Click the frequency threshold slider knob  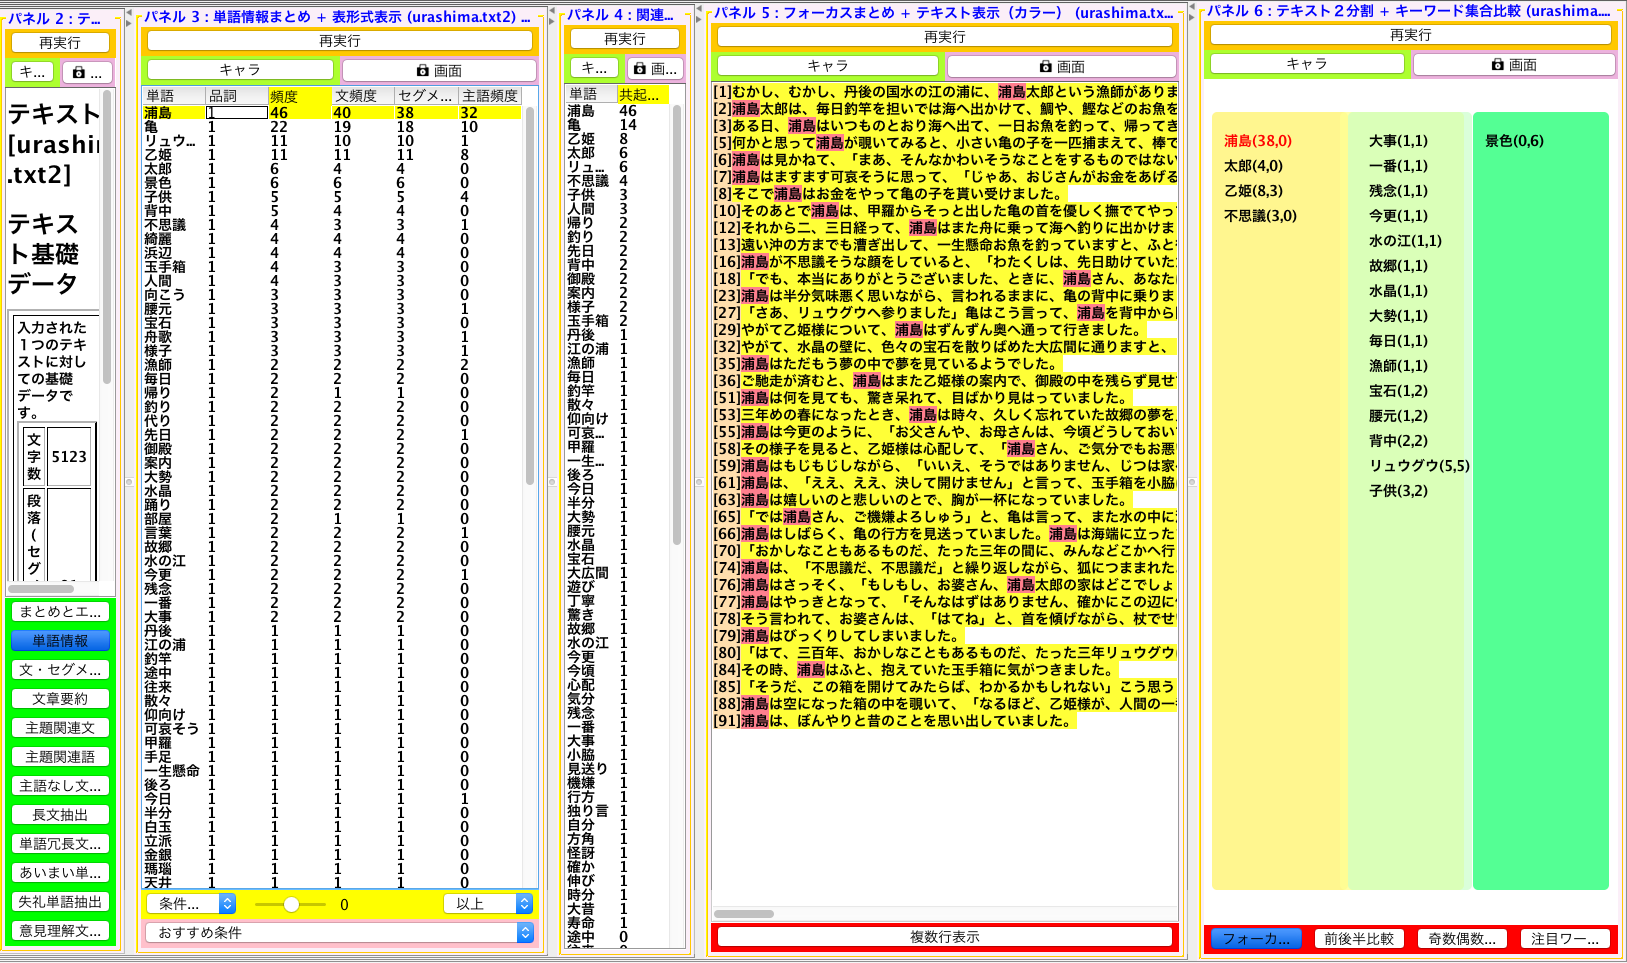point(291,904)
